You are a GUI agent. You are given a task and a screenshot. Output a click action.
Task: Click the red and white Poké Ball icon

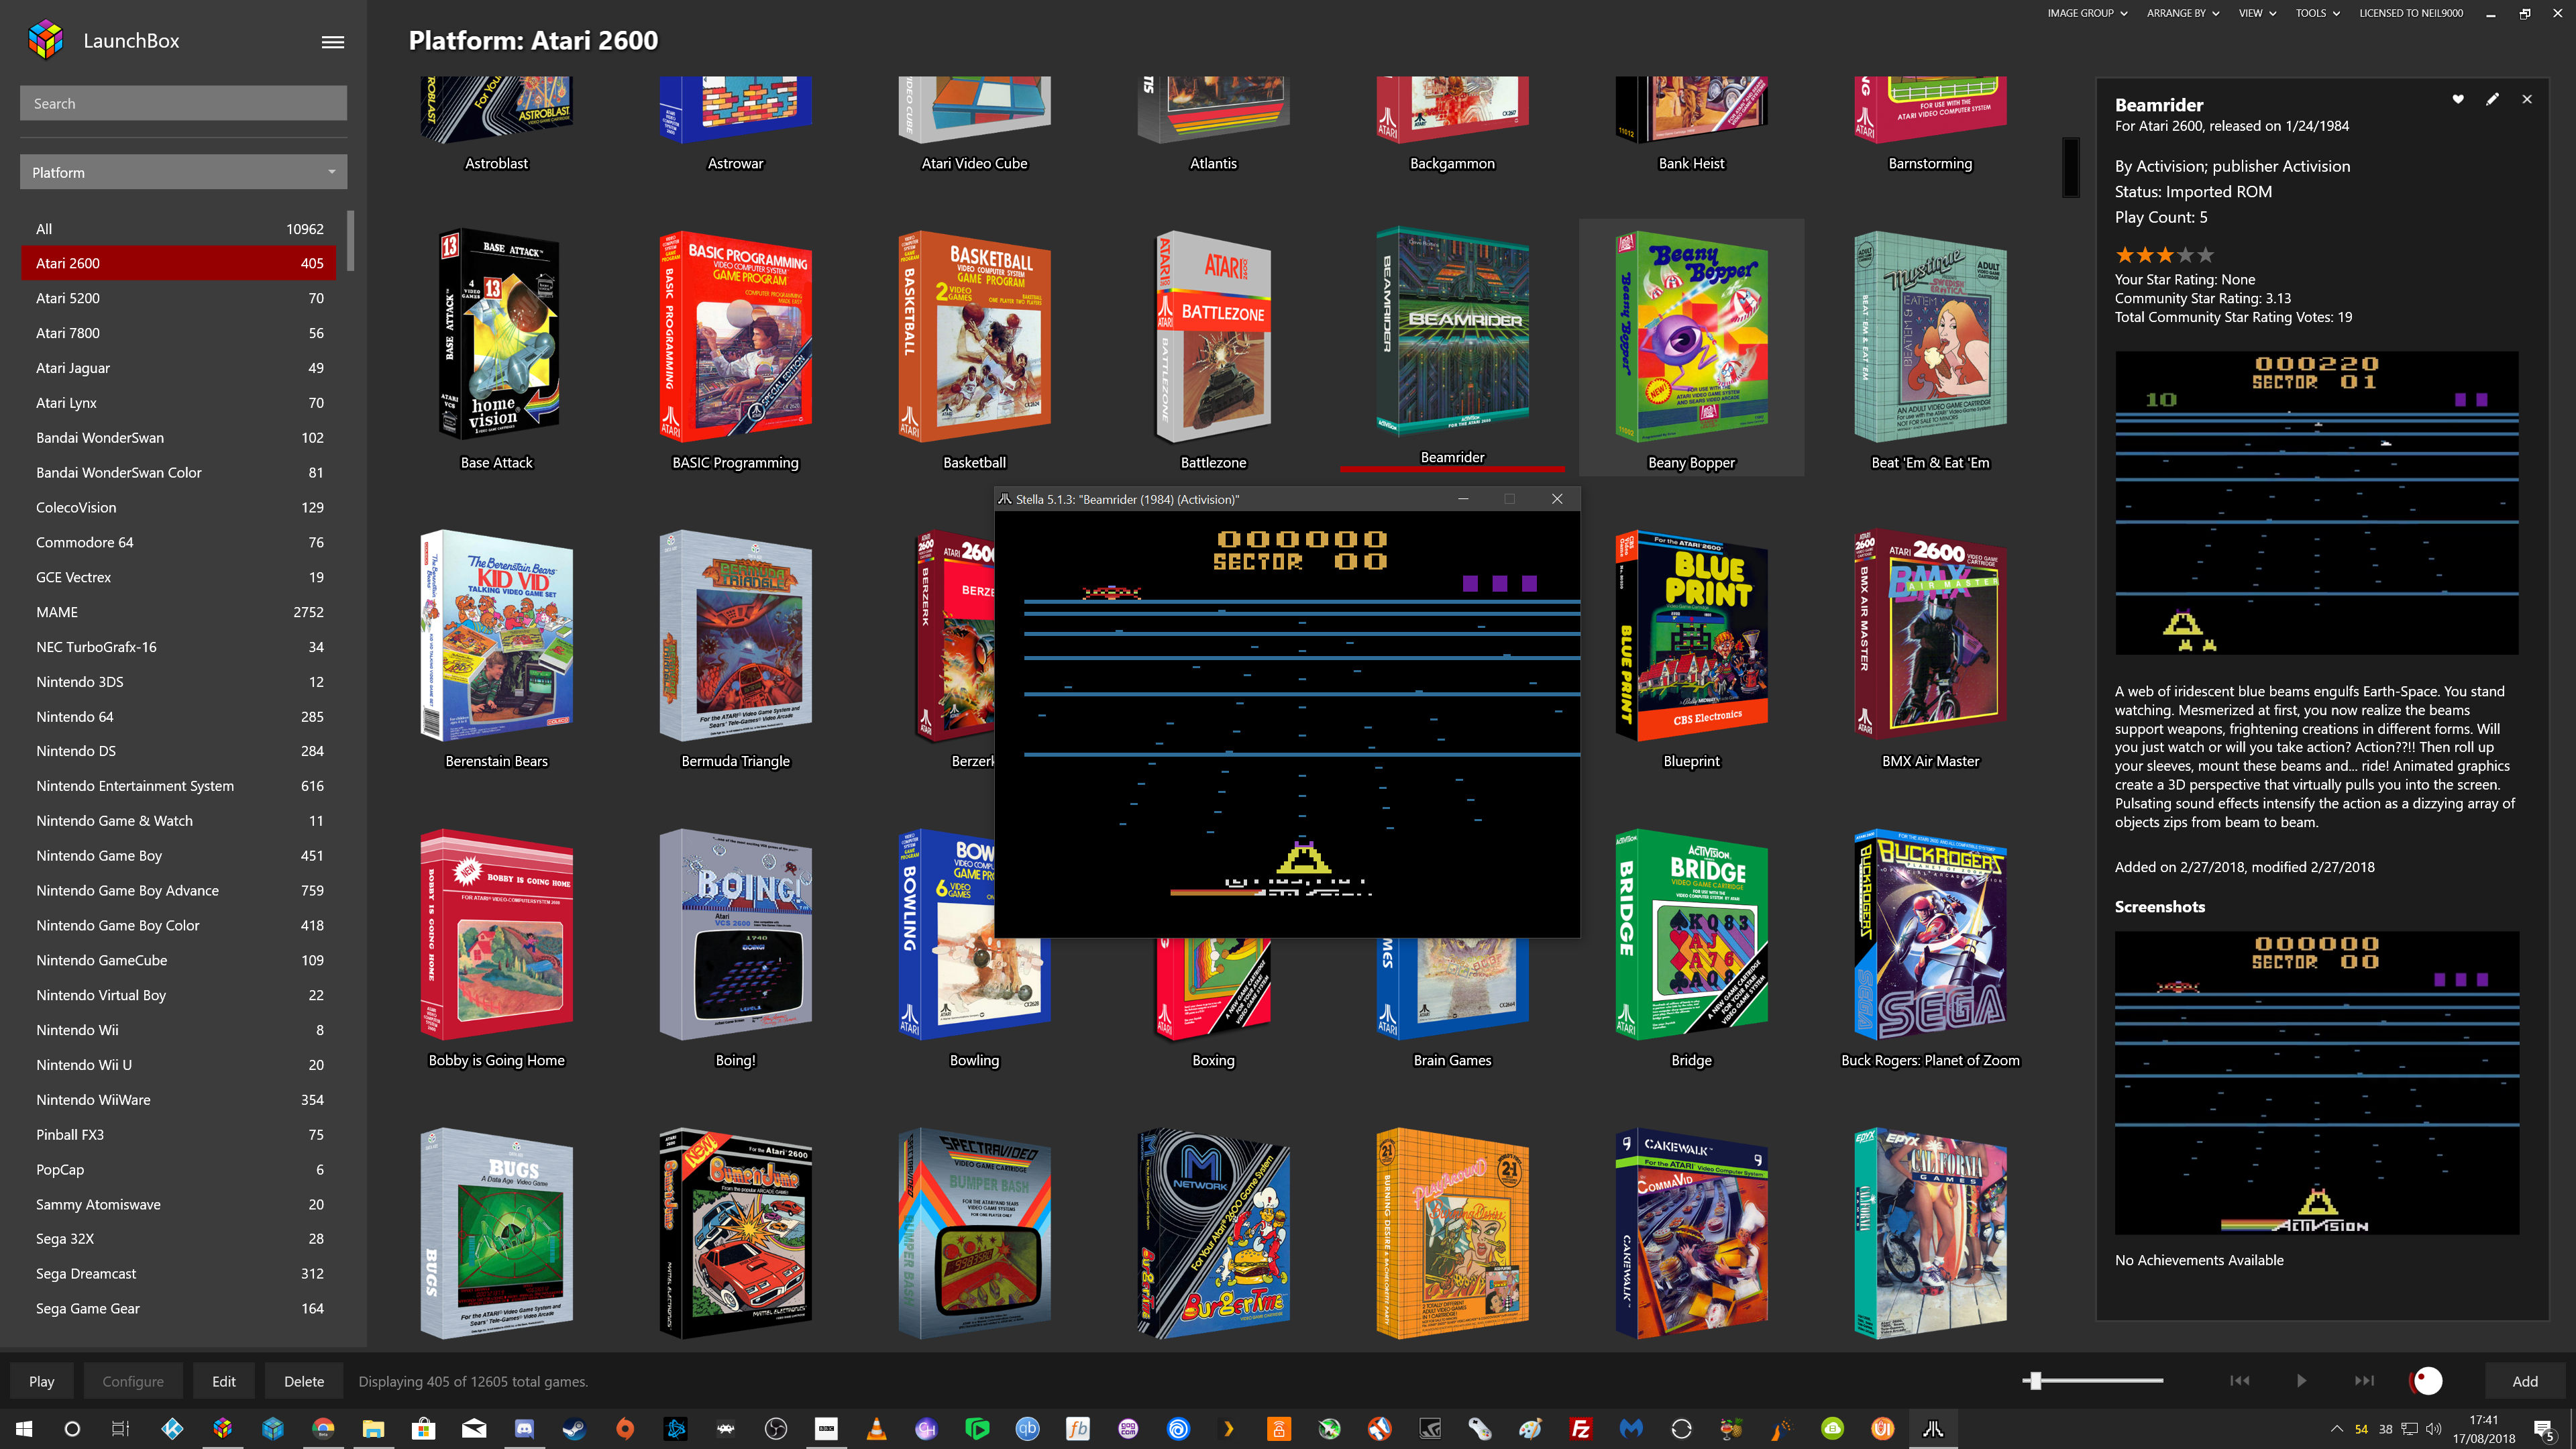click(x=2427, y=1380)
